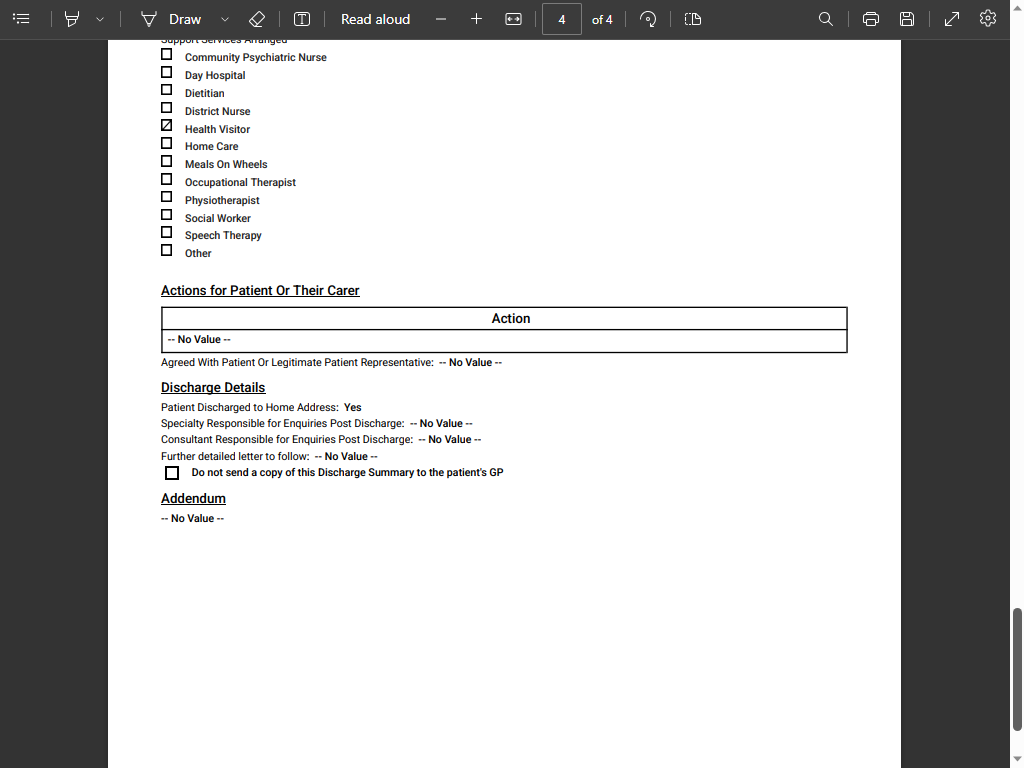Tick the Home Care checkbox
Viewport: 1024px width, 768px height.
coord(167,143)
